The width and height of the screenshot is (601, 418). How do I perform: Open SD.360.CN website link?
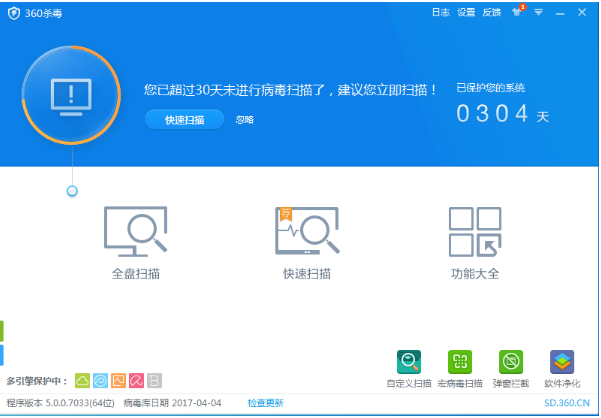point(567,403)
